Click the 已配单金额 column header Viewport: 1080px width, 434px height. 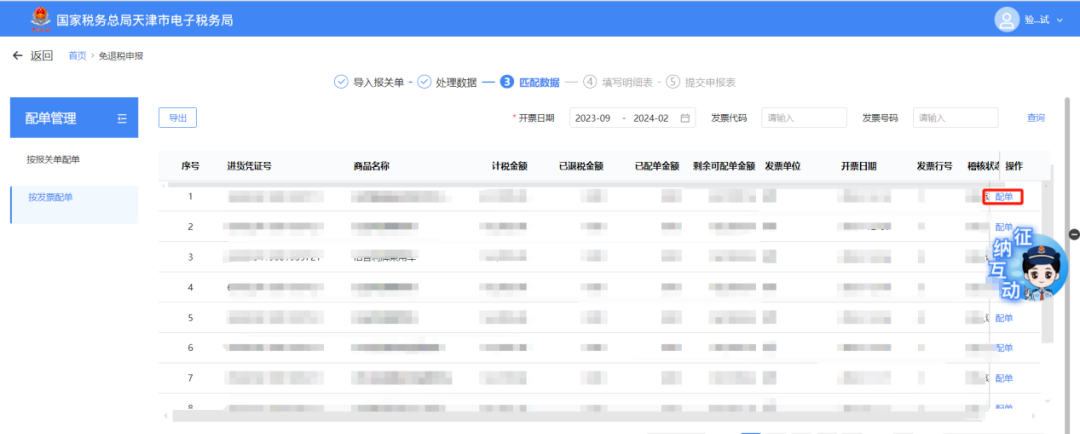[x=657, y=166]
